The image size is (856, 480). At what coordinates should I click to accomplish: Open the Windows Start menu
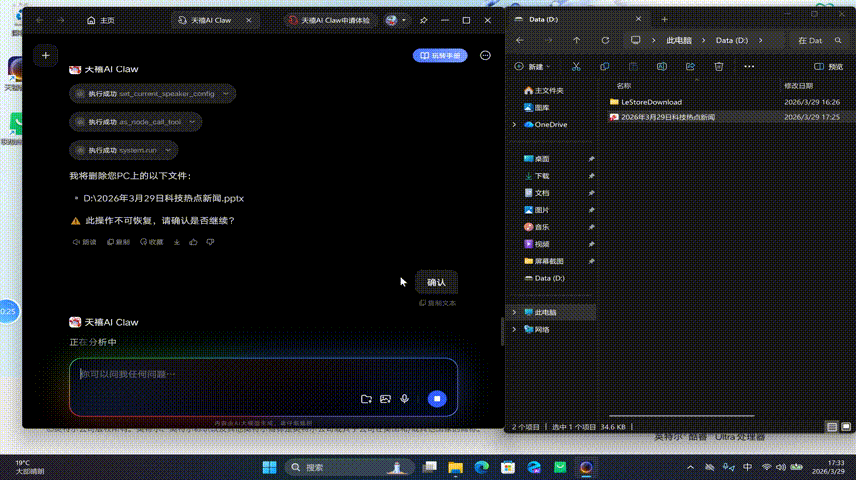pos(269,467)
